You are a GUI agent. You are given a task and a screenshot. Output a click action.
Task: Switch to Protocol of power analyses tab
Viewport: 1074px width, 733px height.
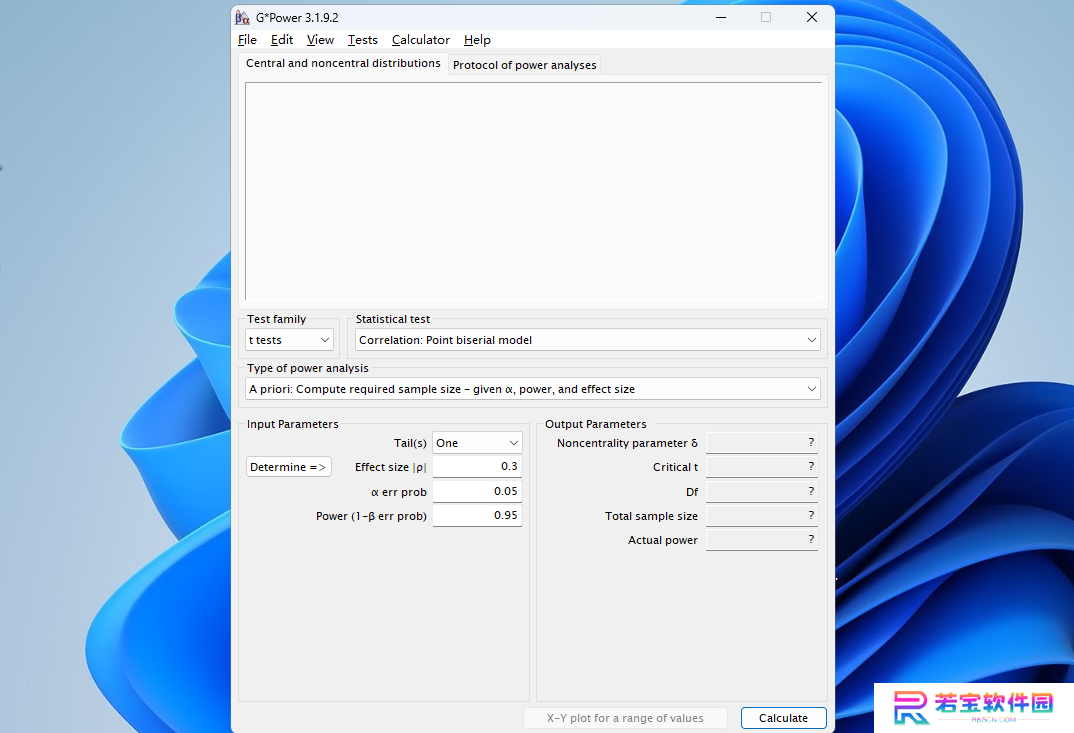tap(525, 65)
